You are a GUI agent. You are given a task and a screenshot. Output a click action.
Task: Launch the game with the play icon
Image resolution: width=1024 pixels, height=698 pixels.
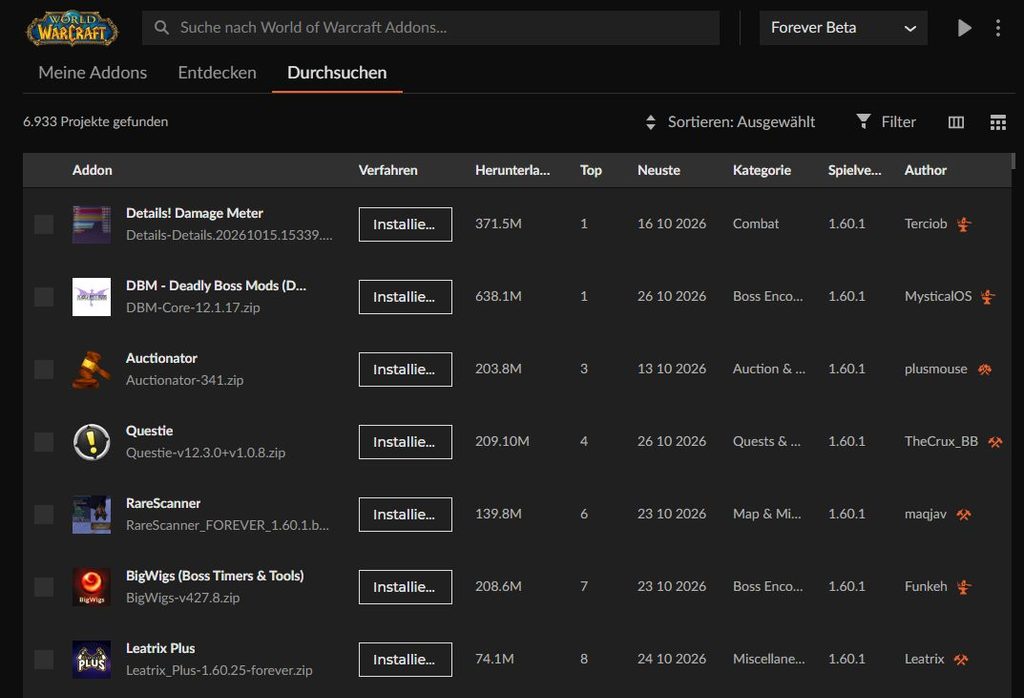pyautogui.click(x=964, y=27)
